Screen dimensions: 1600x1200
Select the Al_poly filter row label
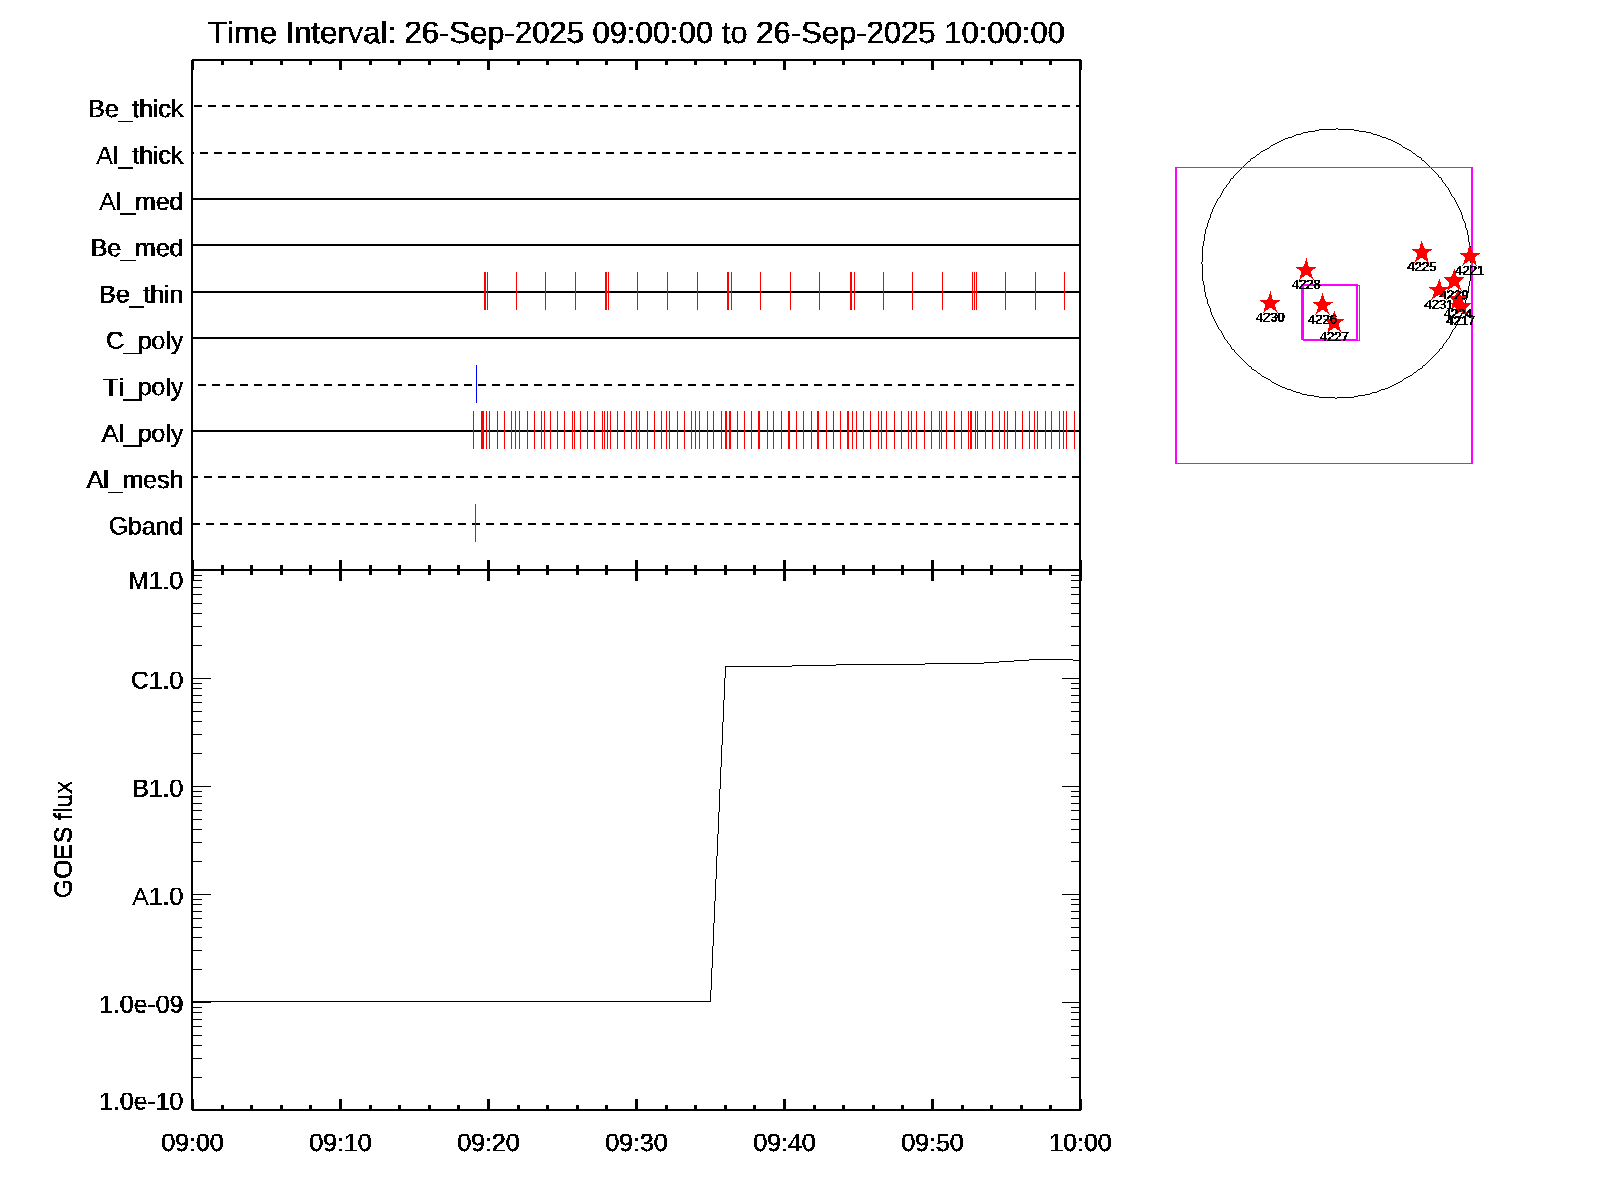click(x=142, y=434)
